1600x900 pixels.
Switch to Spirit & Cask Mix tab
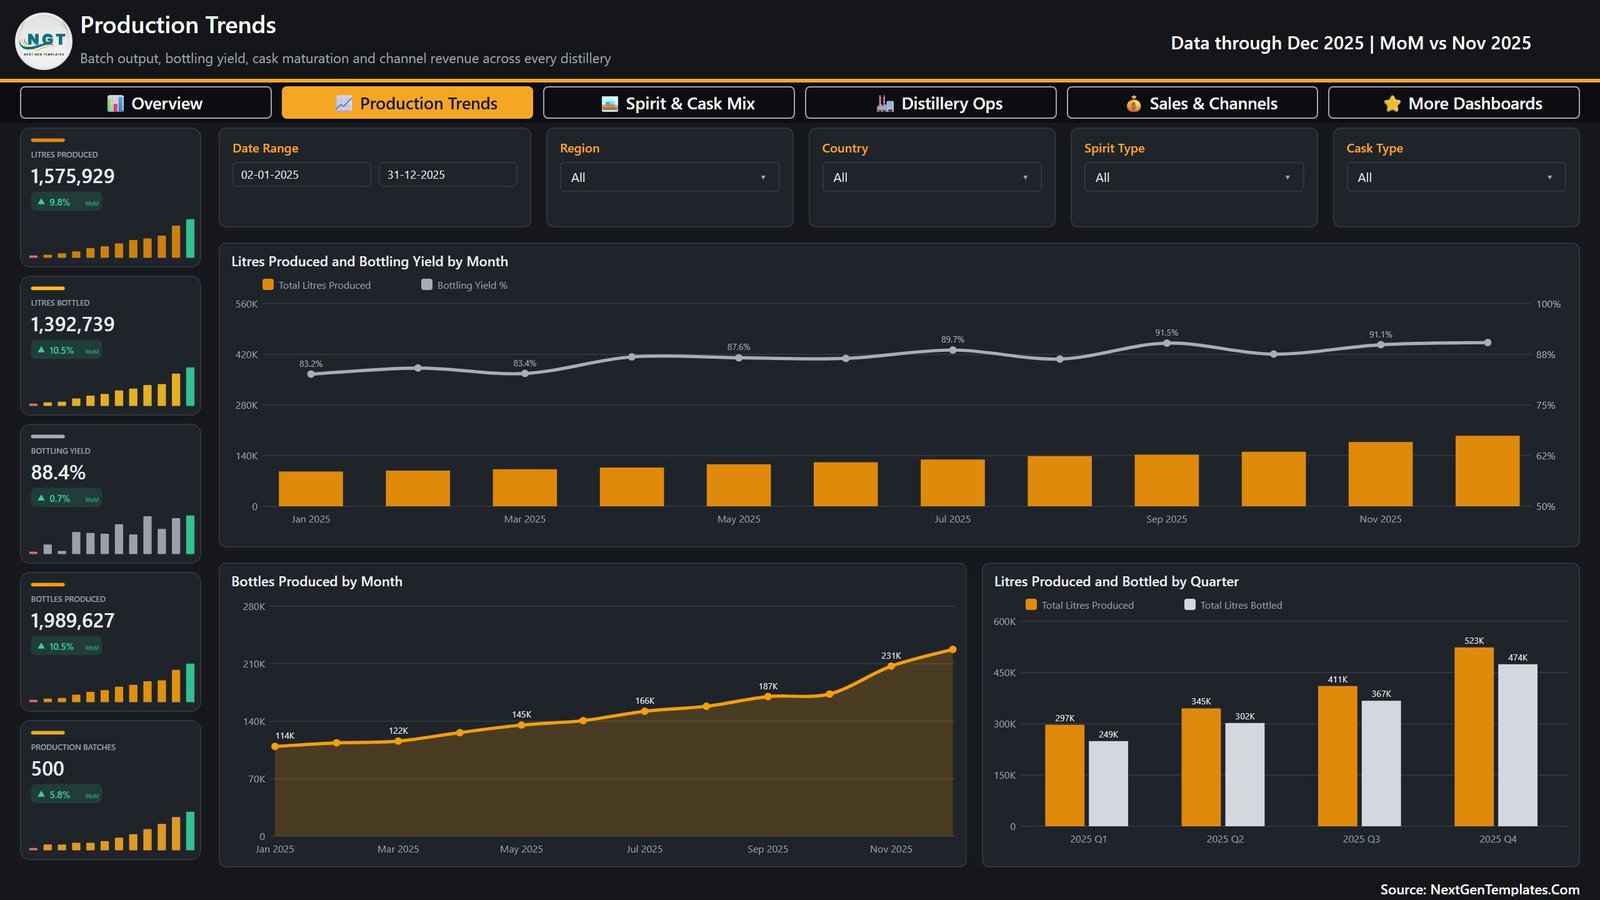tap(669, 103)
